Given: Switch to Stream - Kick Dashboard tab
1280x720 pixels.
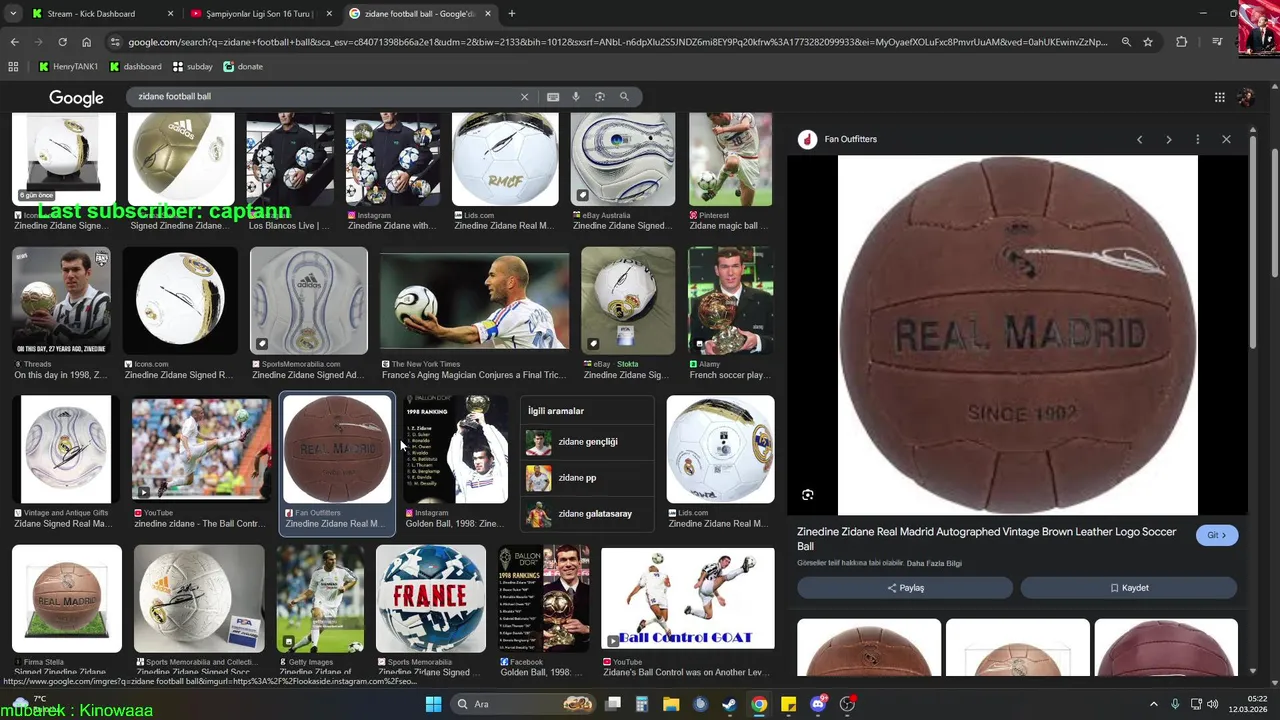Looking at the screenshot, I should (x=100, y=14).
